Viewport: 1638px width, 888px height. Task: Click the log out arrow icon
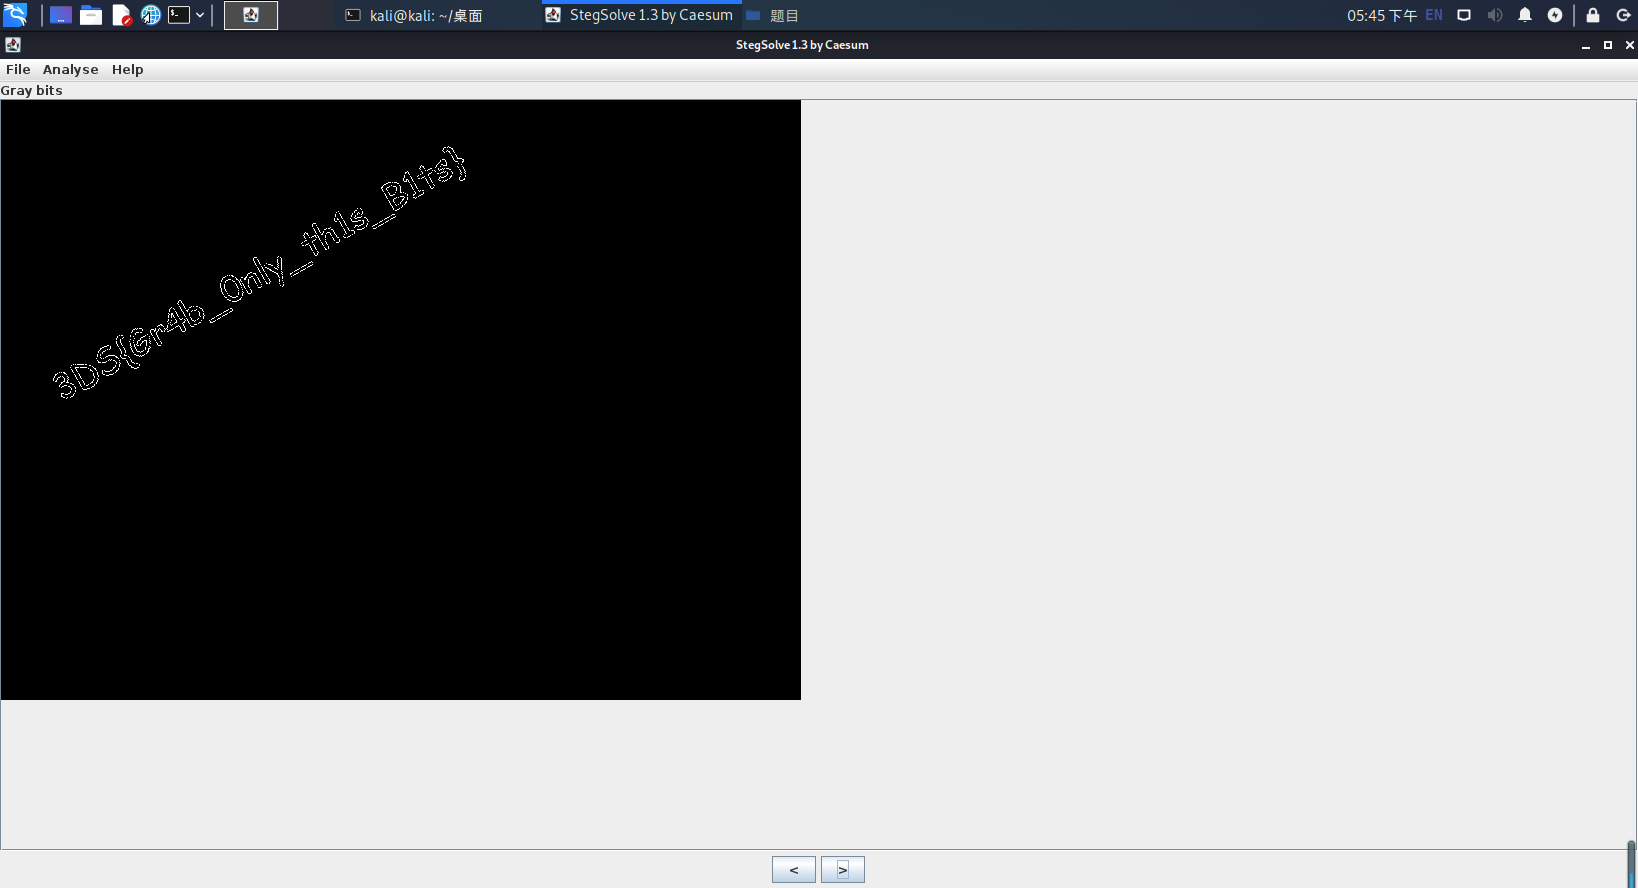pos(1623,15)
